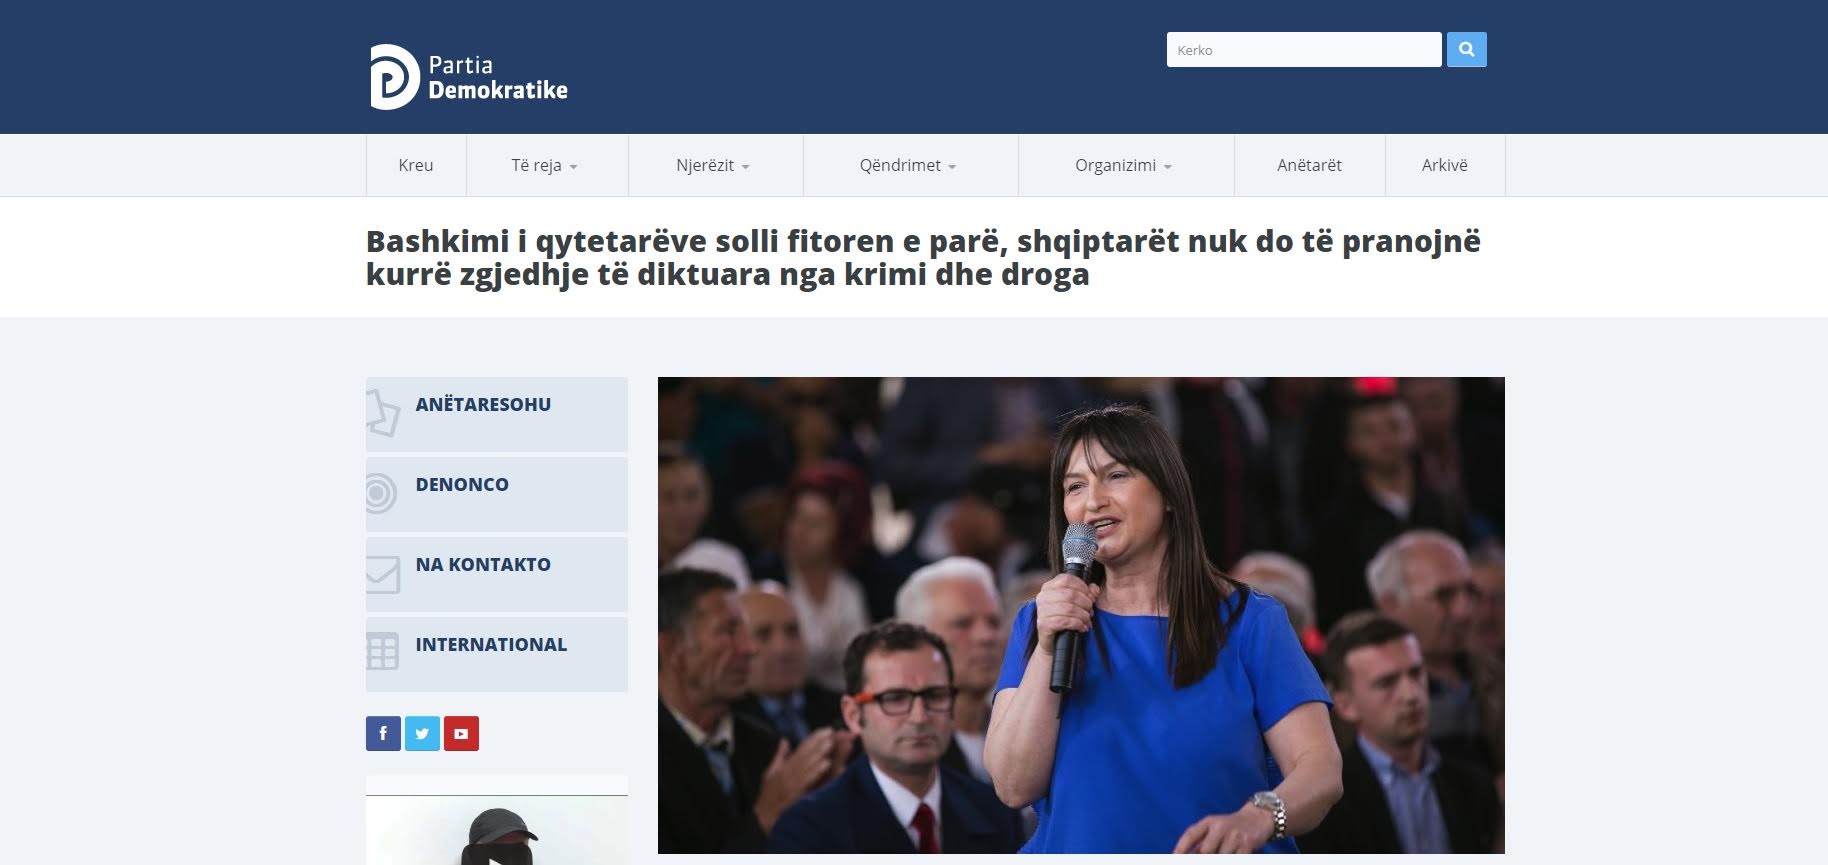Click the envelope icon for Na Kontakto
Image resolution: width=1828 pixels, height=865 pixels.
pos(382,574)
